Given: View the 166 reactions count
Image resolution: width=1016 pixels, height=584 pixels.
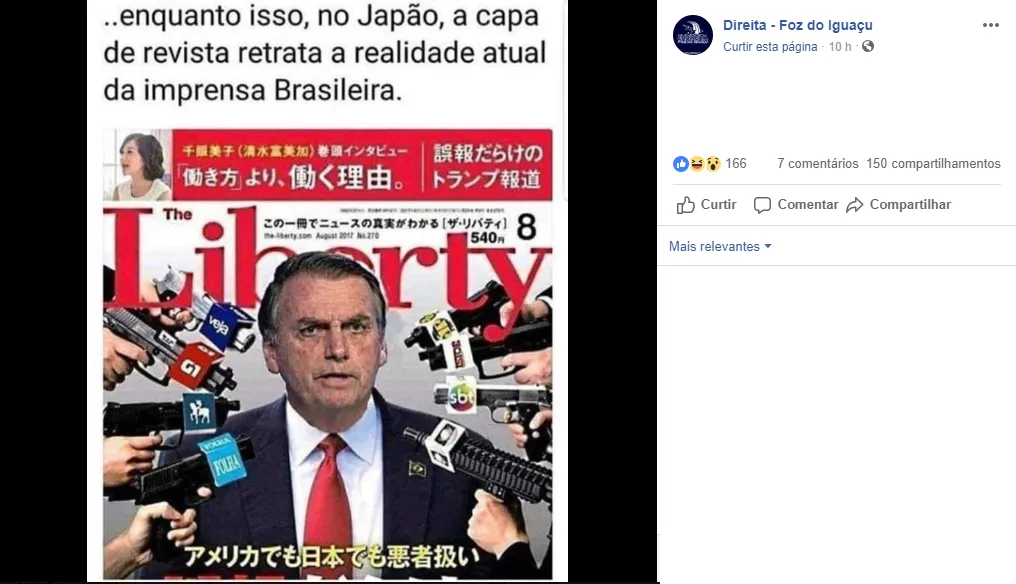Looking at the screenshot, I should pos(735,163).
